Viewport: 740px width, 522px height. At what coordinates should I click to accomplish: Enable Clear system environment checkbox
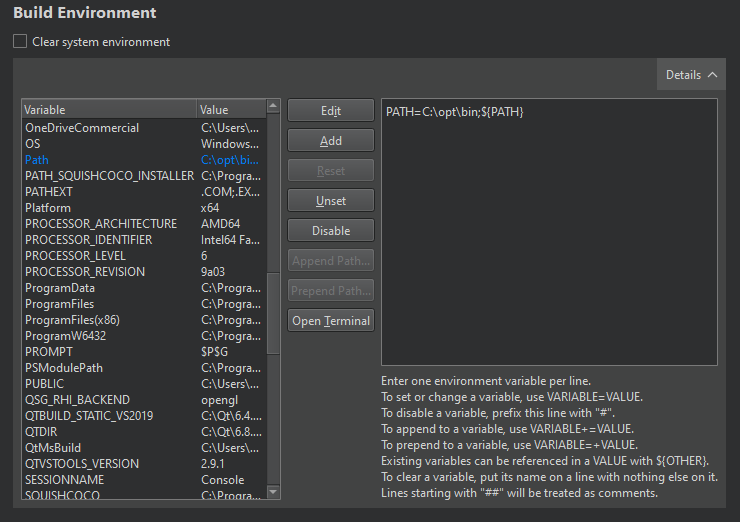[20, 42]
